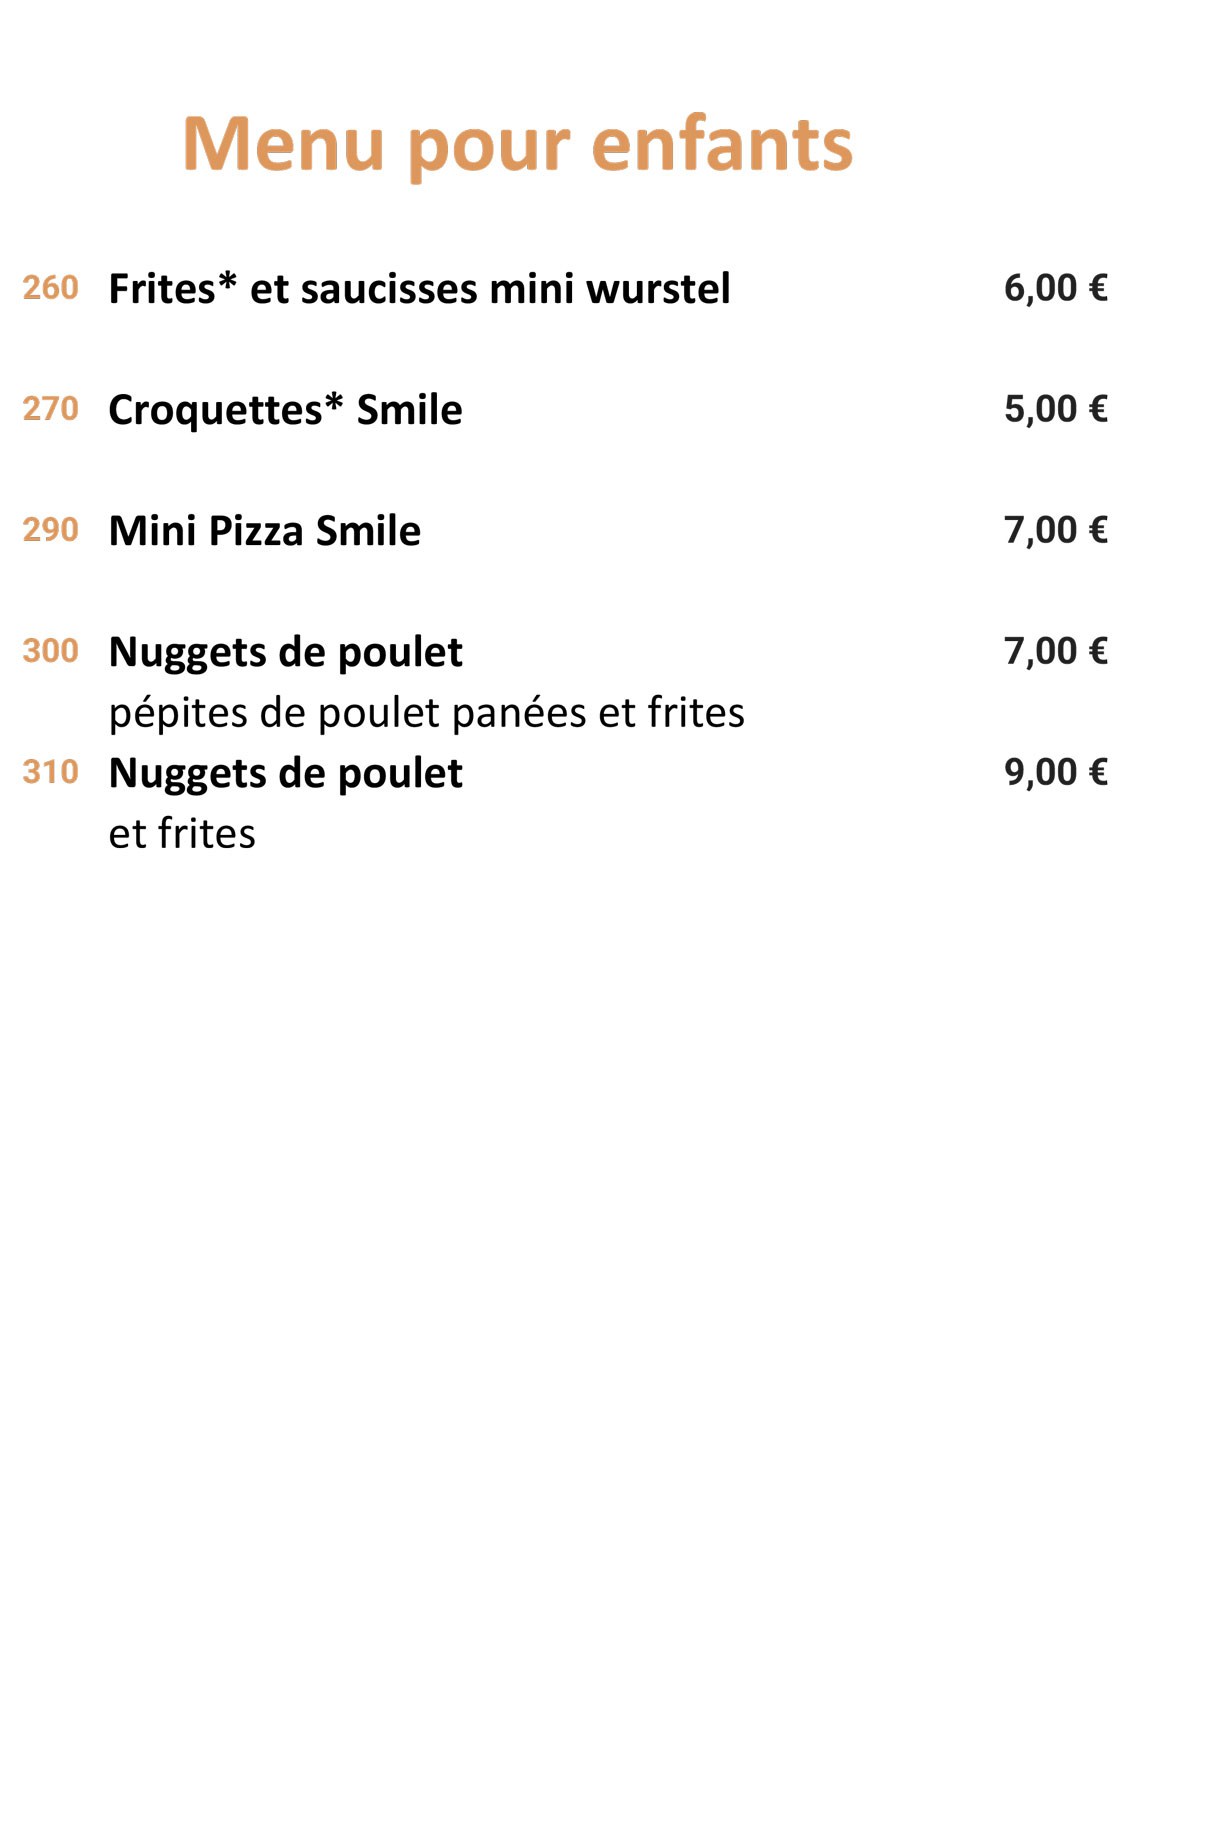Select item number 310

coord(51,772)
